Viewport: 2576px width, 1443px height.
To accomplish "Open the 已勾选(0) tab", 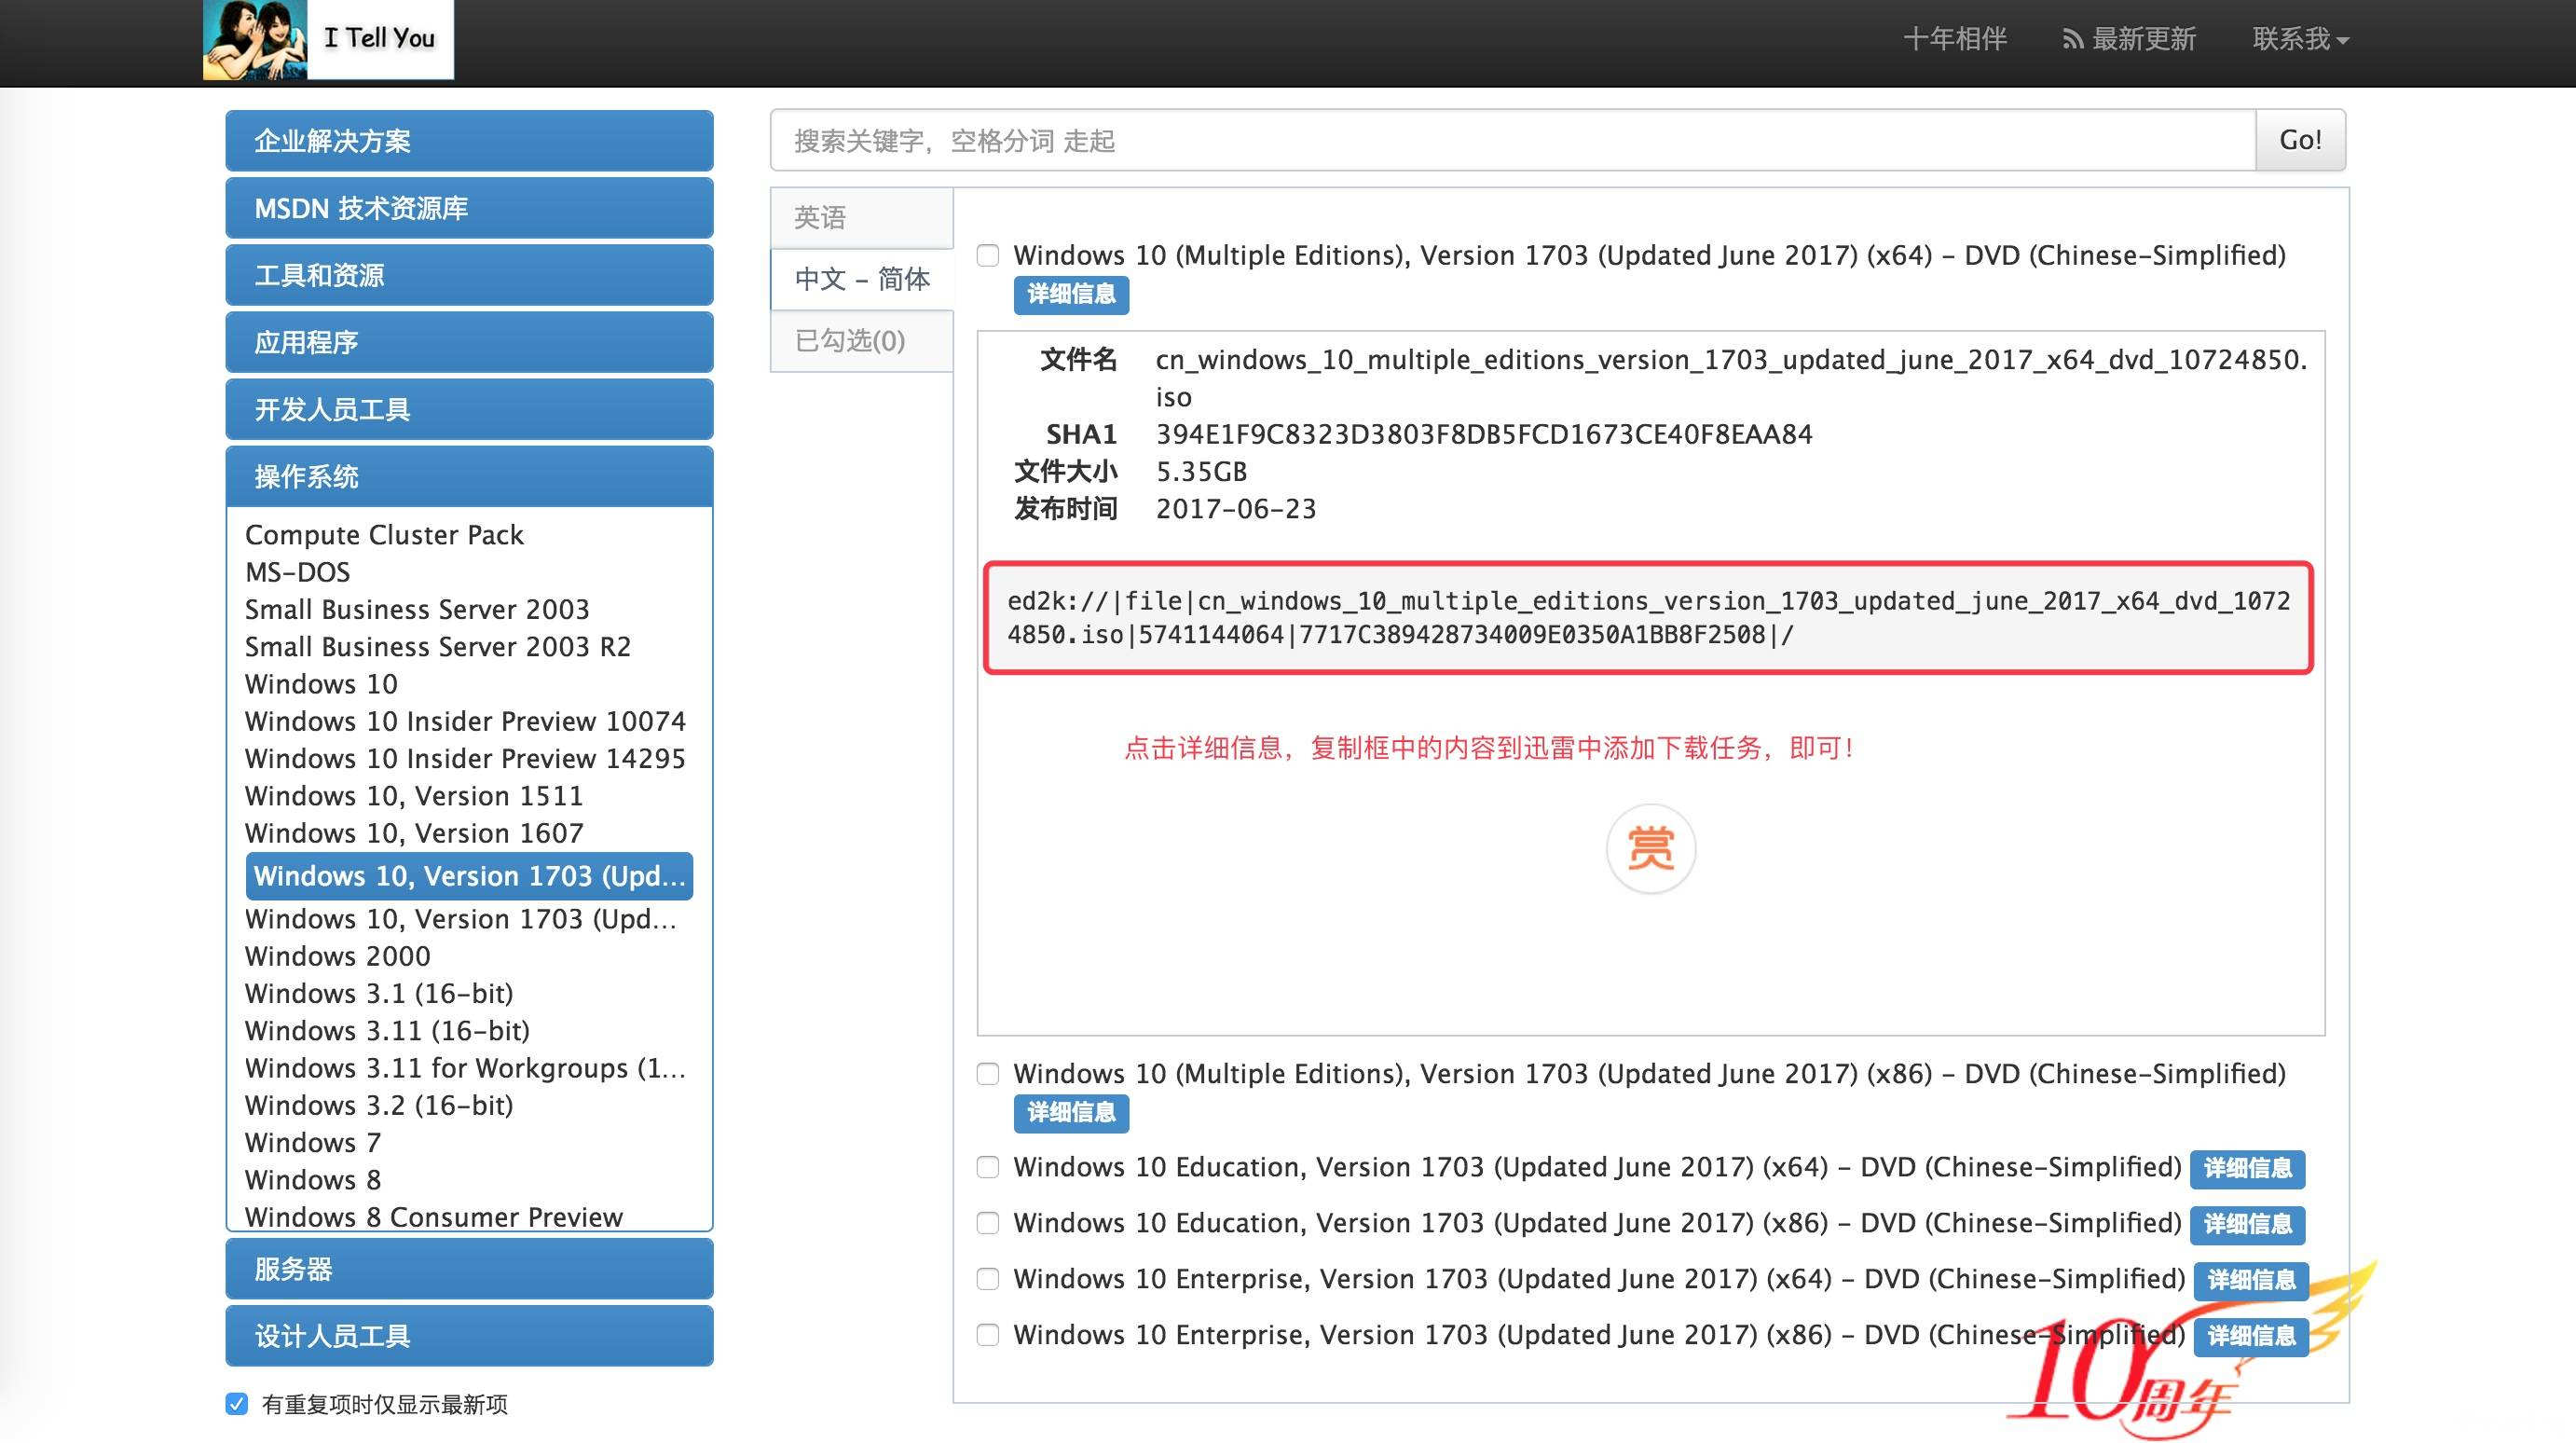I will tap(861, 341).
